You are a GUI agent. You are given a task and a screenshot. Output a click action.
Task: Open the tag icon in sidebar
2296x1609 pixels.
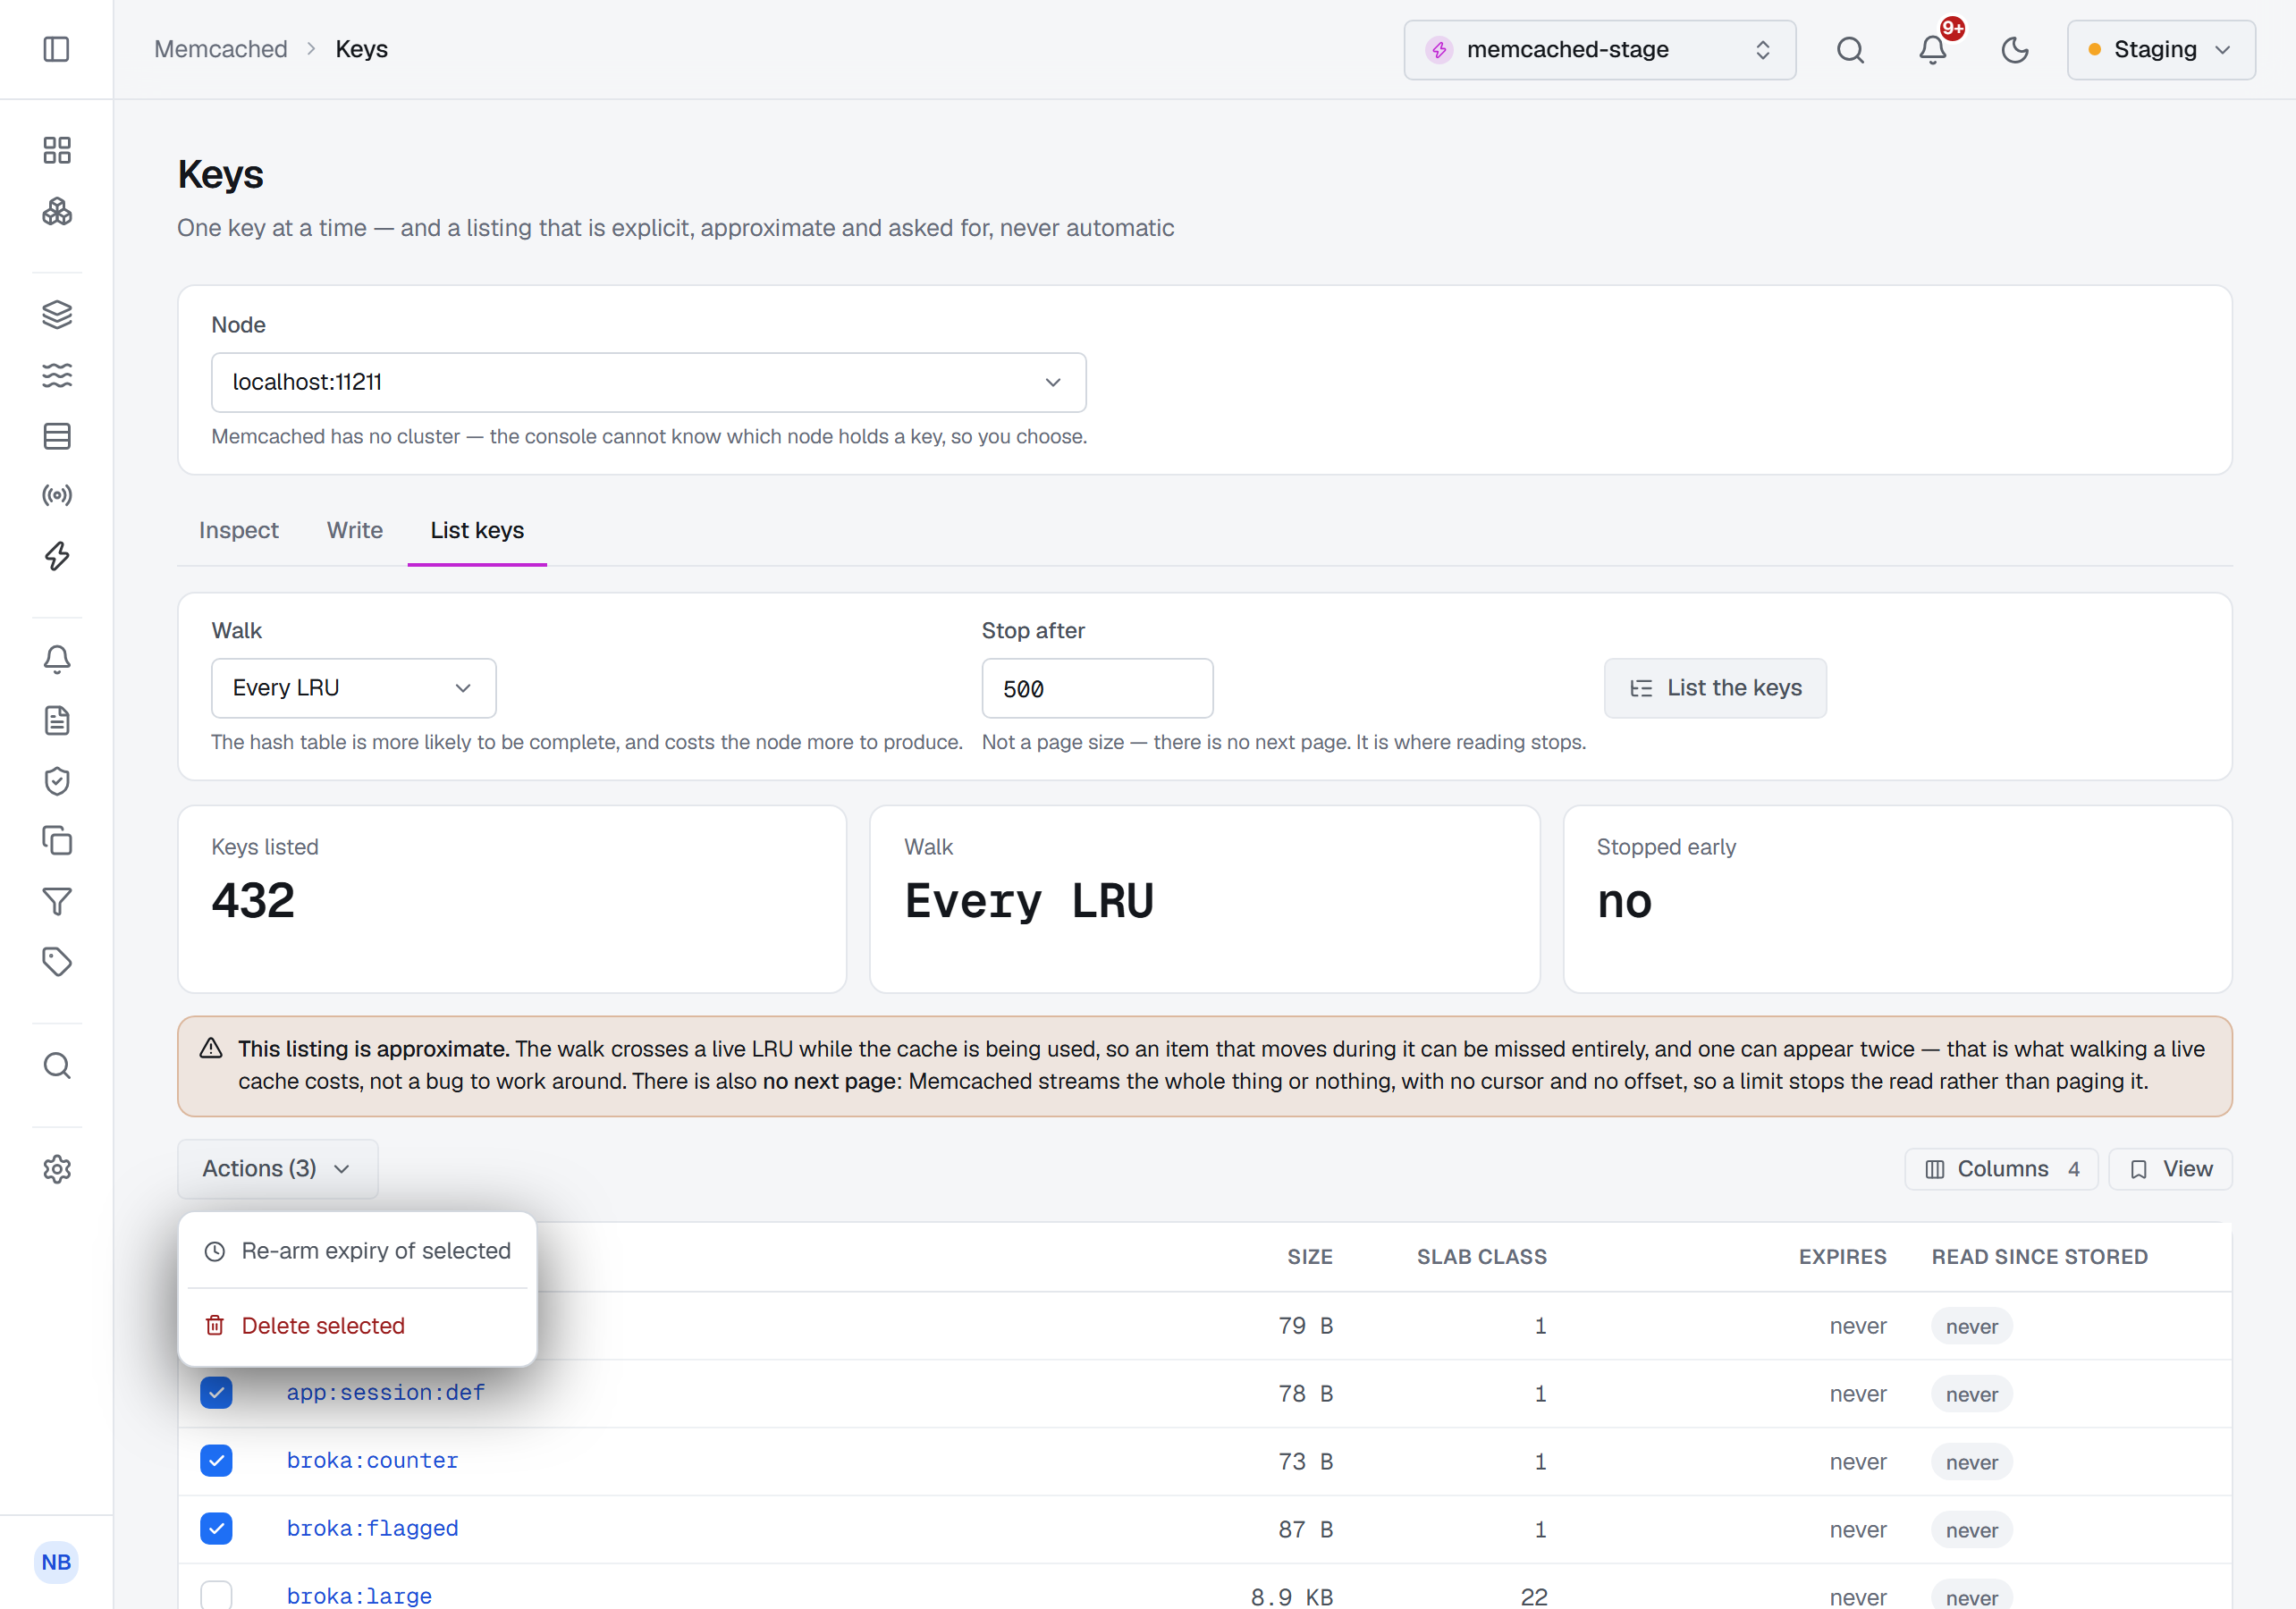57,962
